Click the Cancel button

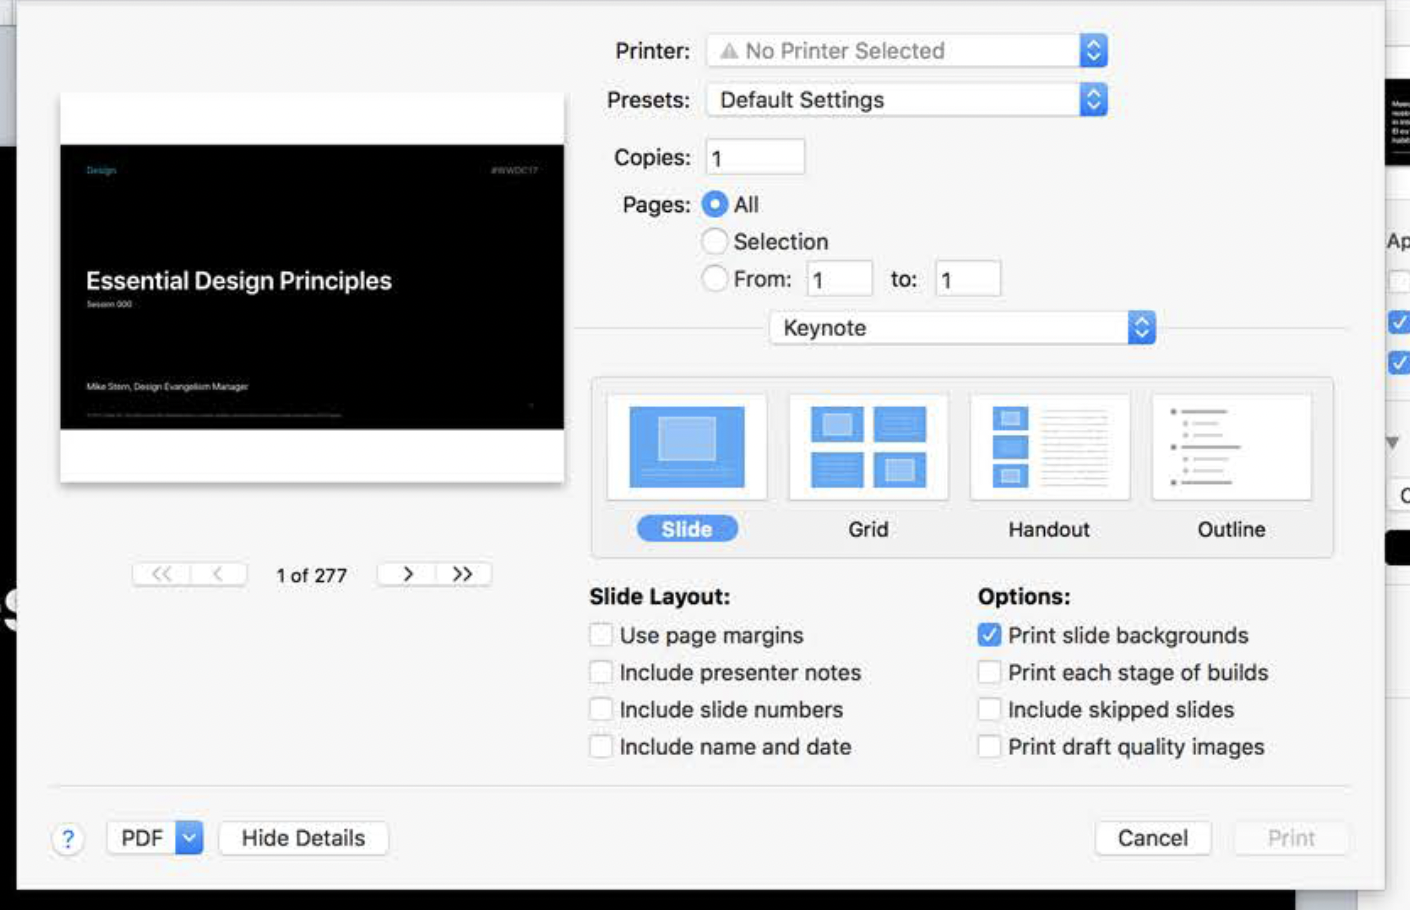coord(1153,838)
